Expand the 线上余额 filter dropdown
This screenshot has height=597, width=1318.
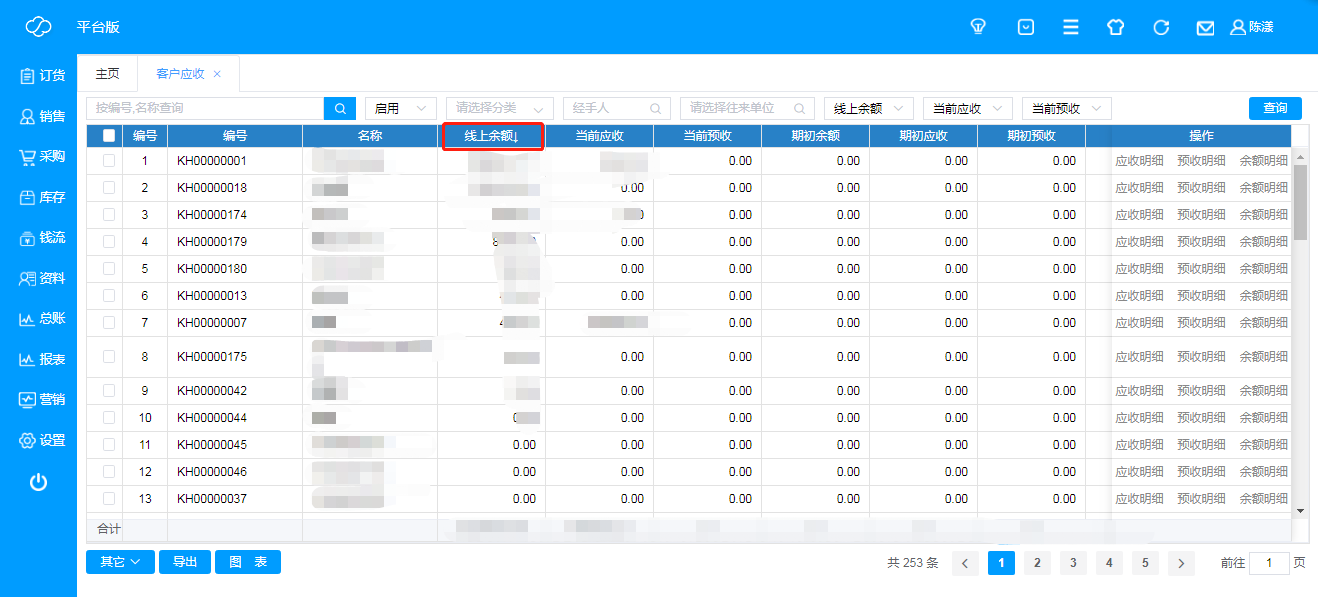click(869, 108)
